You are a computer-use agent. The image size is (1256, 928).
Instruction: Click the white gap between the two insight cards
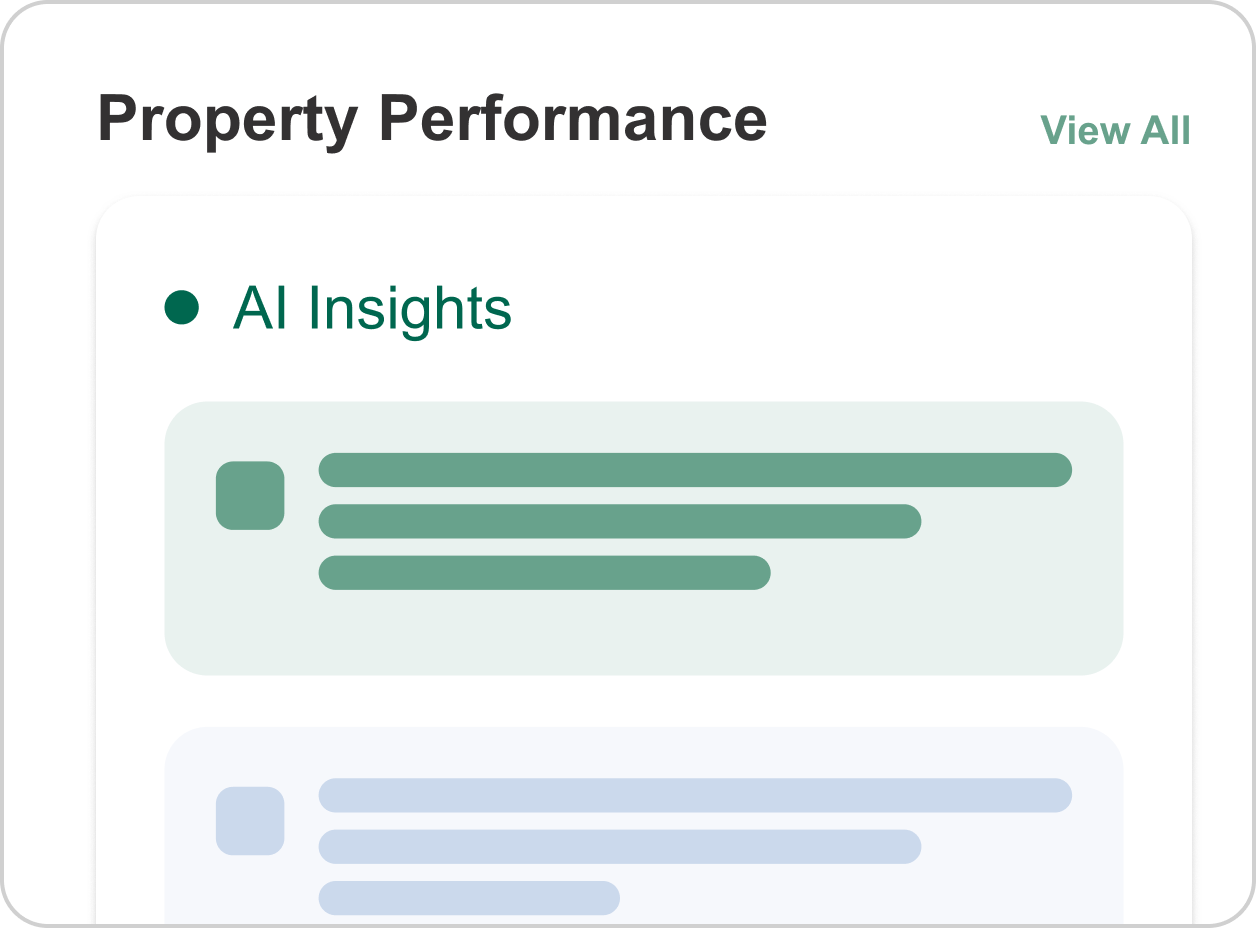(x=643, y=701)
